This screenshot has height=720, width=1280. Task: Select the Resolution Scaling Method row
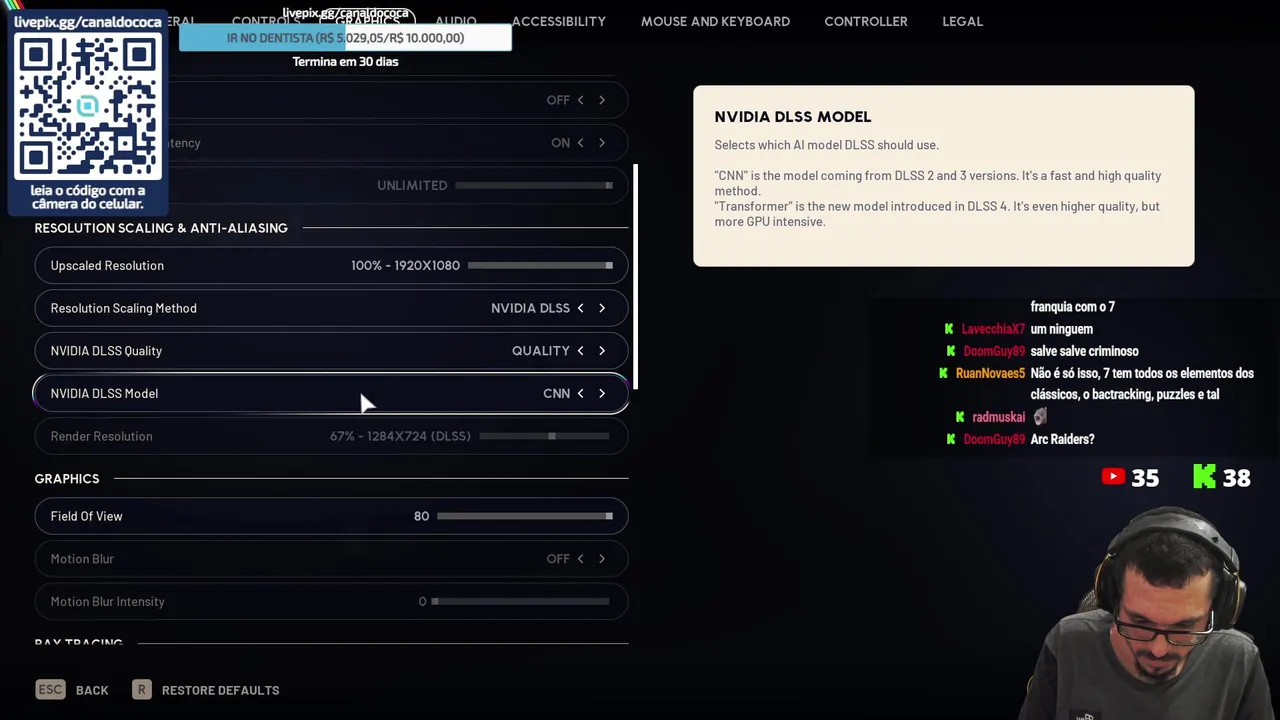(331, 308)
